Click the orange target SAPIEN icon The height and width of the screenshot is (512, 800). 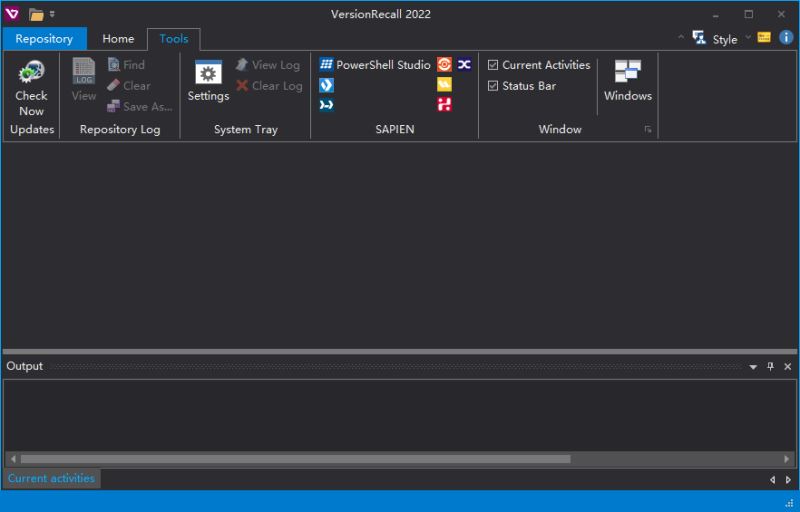444,64
